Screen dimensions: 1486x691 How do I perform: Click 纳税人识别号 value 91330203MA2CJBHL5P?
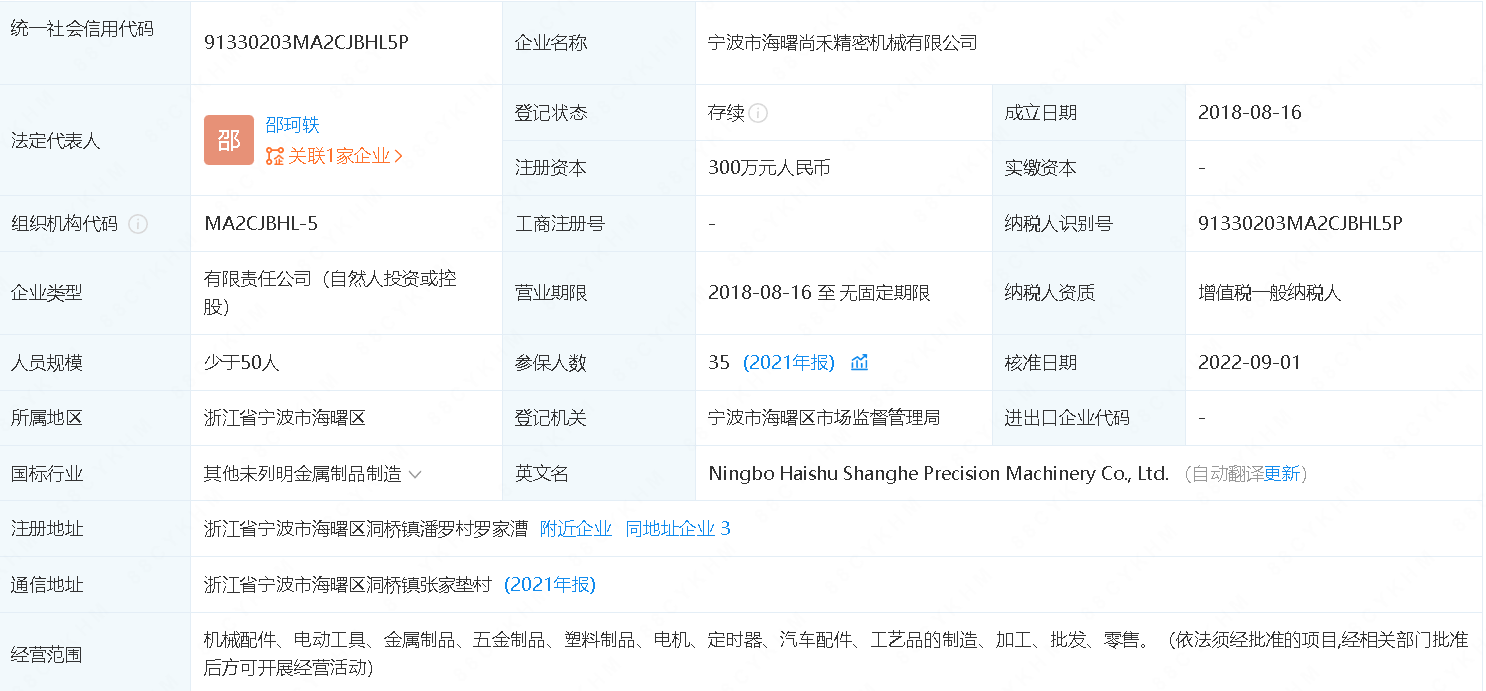[x=1300, y=224]
